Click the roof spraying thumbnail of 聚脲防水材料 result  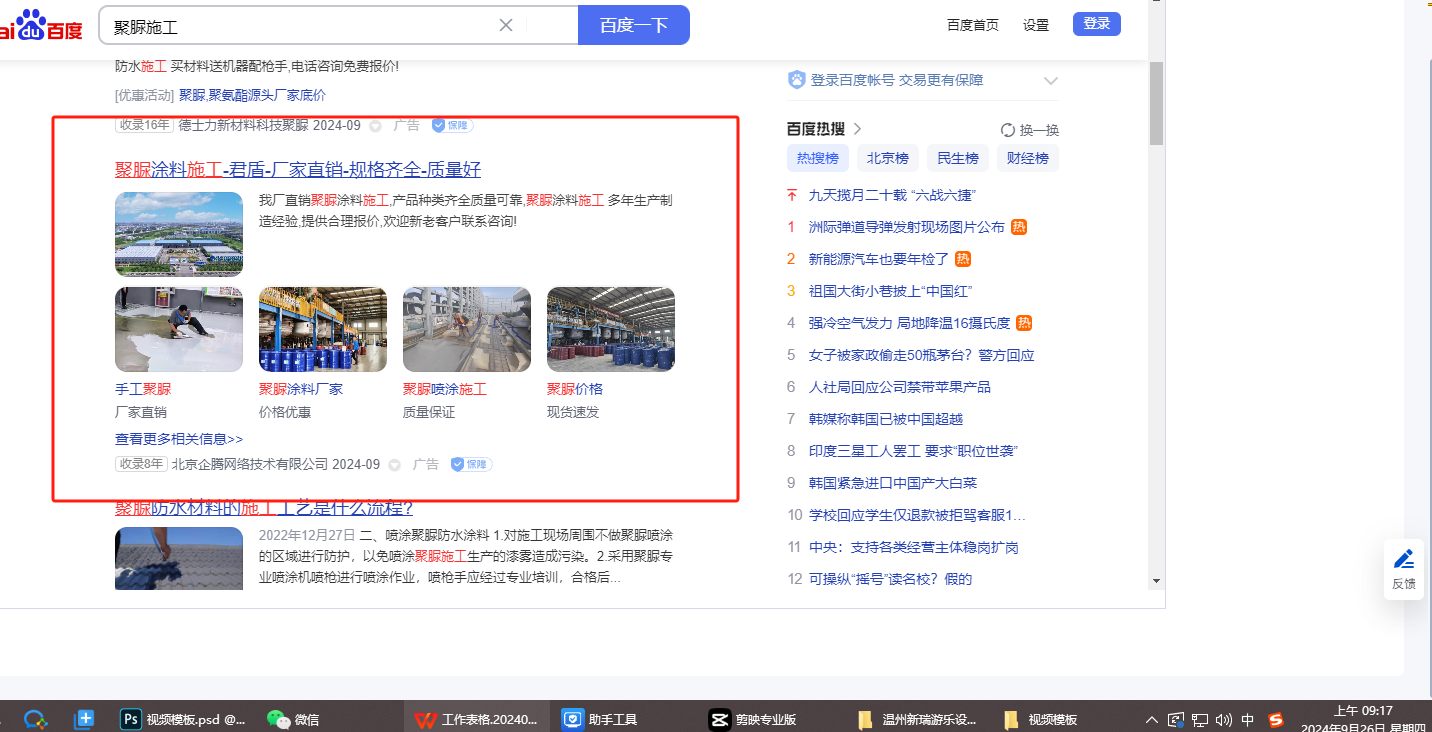[179, 558]
